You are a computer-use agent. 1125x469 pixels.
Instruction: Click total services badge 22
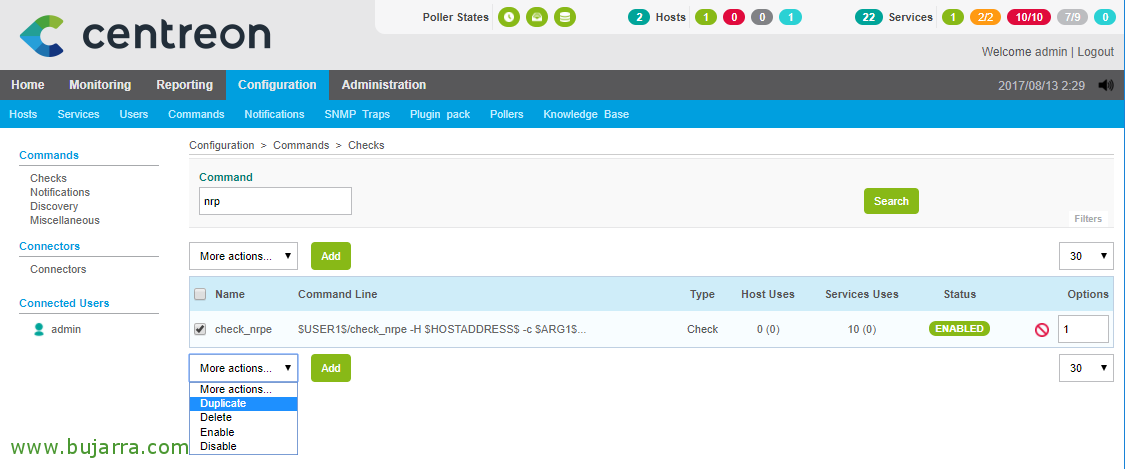tap(869, 17)
